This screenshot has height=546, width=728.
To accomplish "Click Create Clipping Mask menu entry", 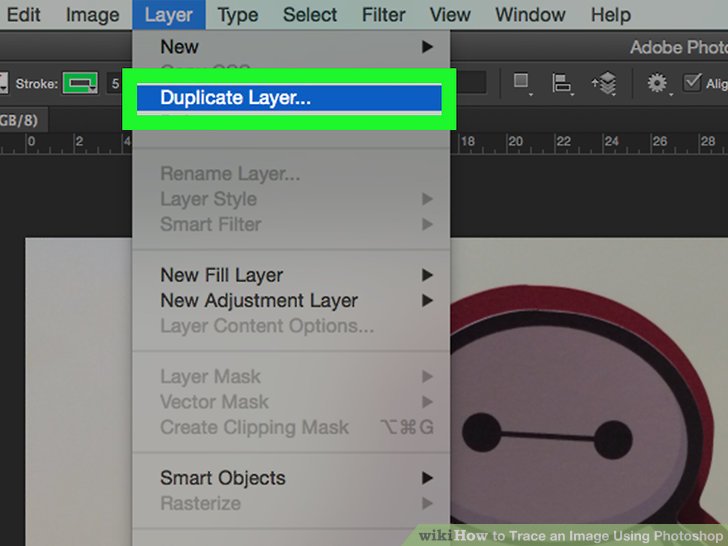I will click(291, 428).
